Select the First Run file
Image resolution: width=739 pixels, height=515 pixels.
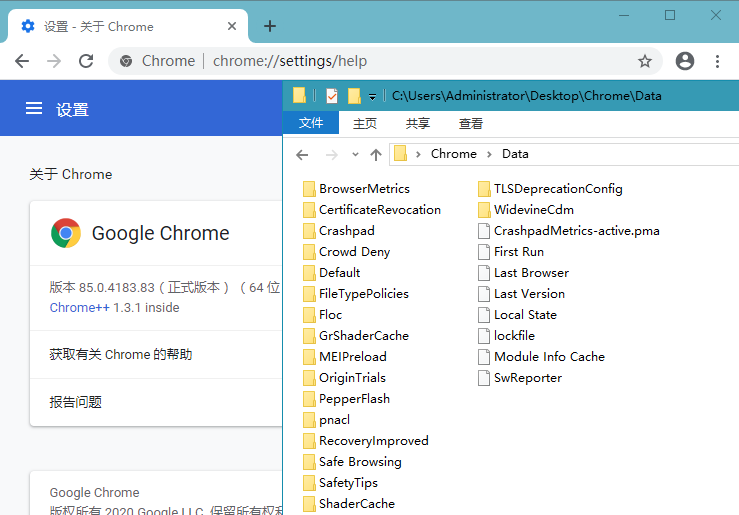(511, 252)
